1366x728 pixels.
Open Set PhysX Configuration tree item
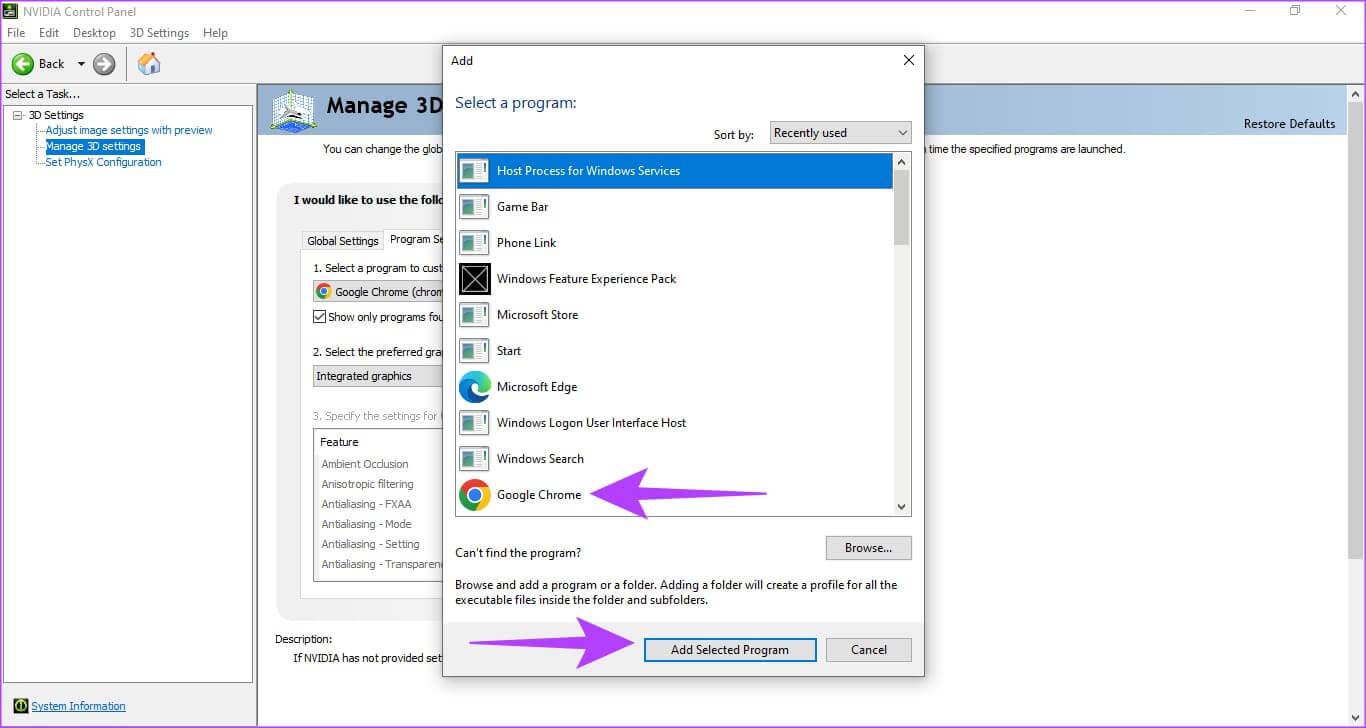tap(103, 162)
